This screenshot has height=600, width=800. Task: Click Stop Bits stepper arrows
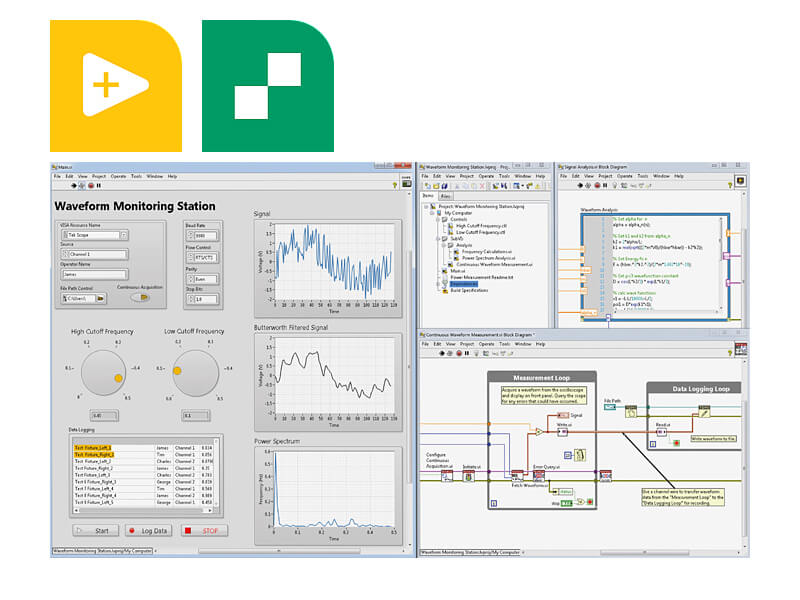191,299
